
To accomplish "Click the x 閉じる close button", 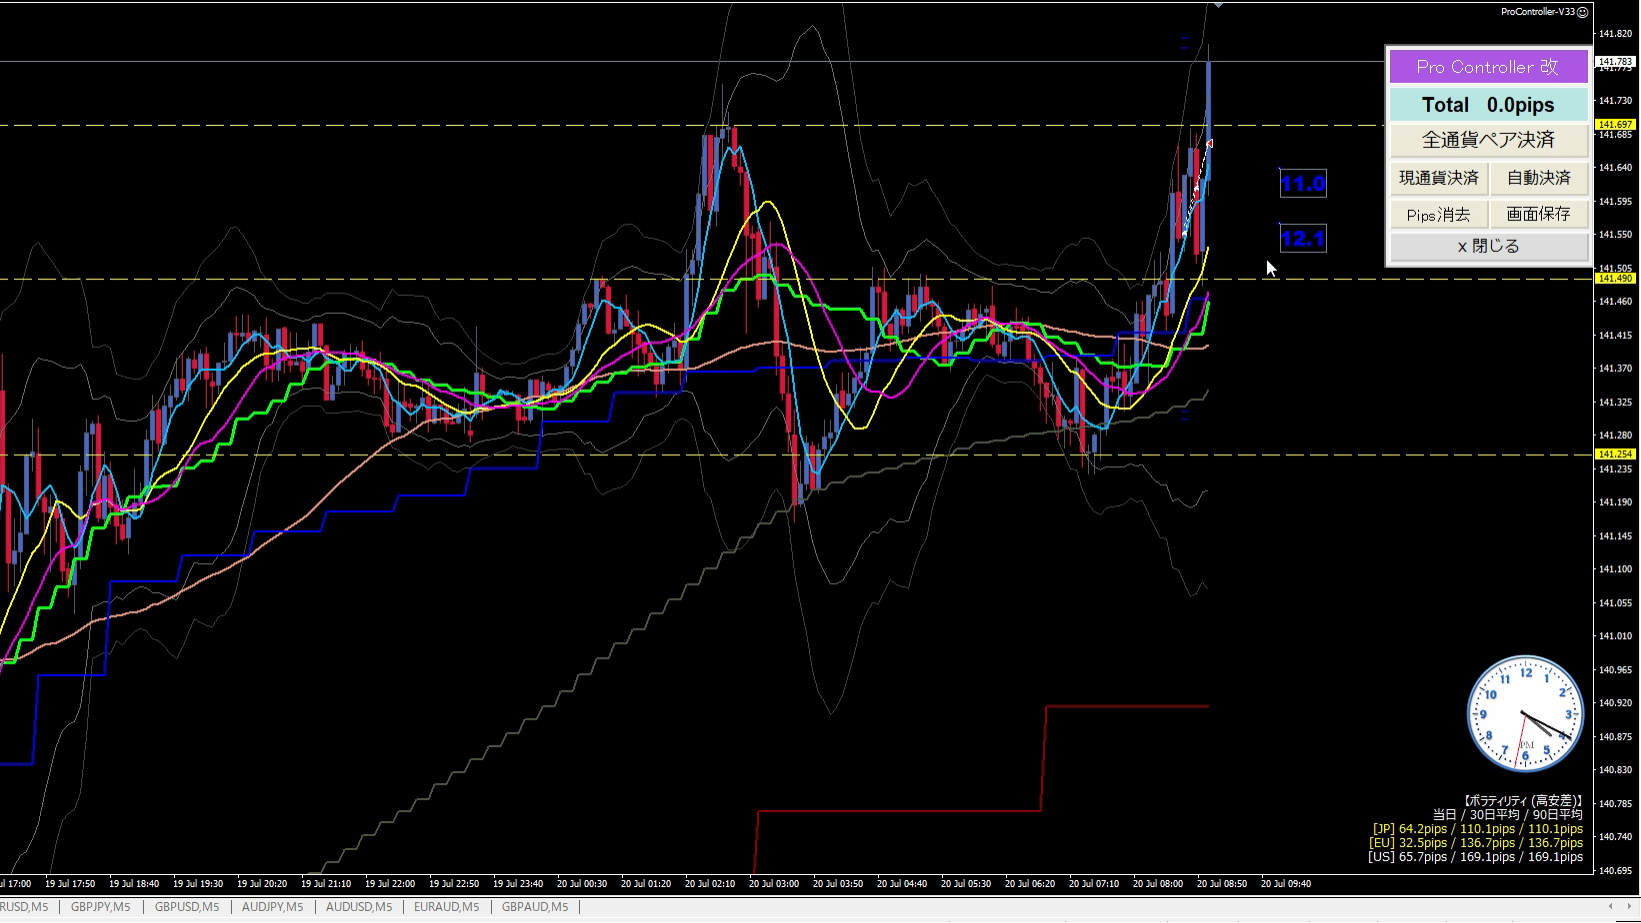I will (x=1488, y=246).
